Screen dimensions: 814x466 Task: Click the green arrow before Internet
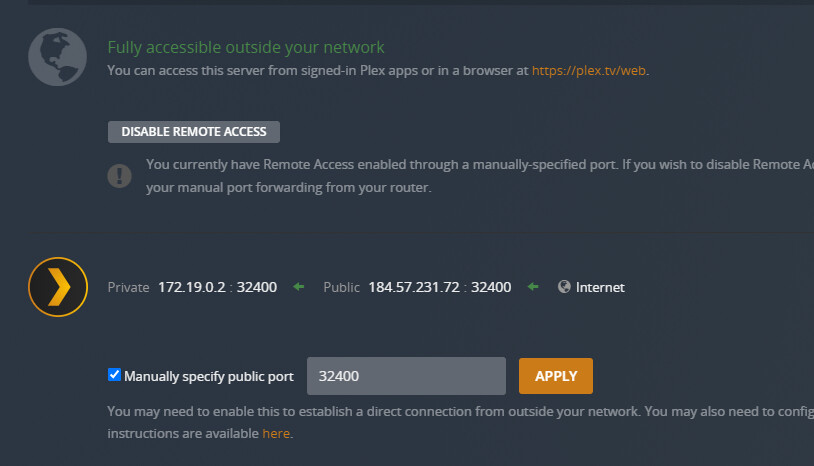tap(533, 288)
